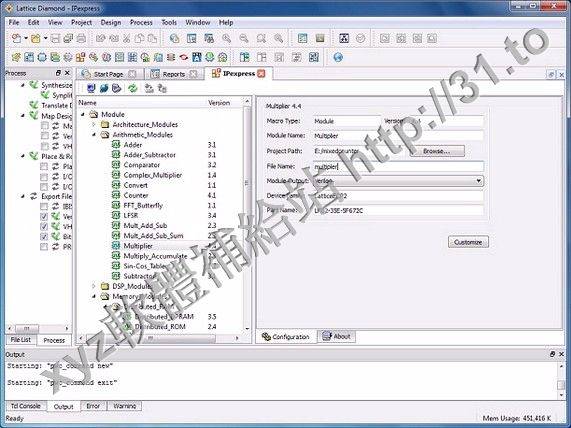Screen dimensions: 571x428
Task: Click the Counter module icon
Action: [116, 195]
